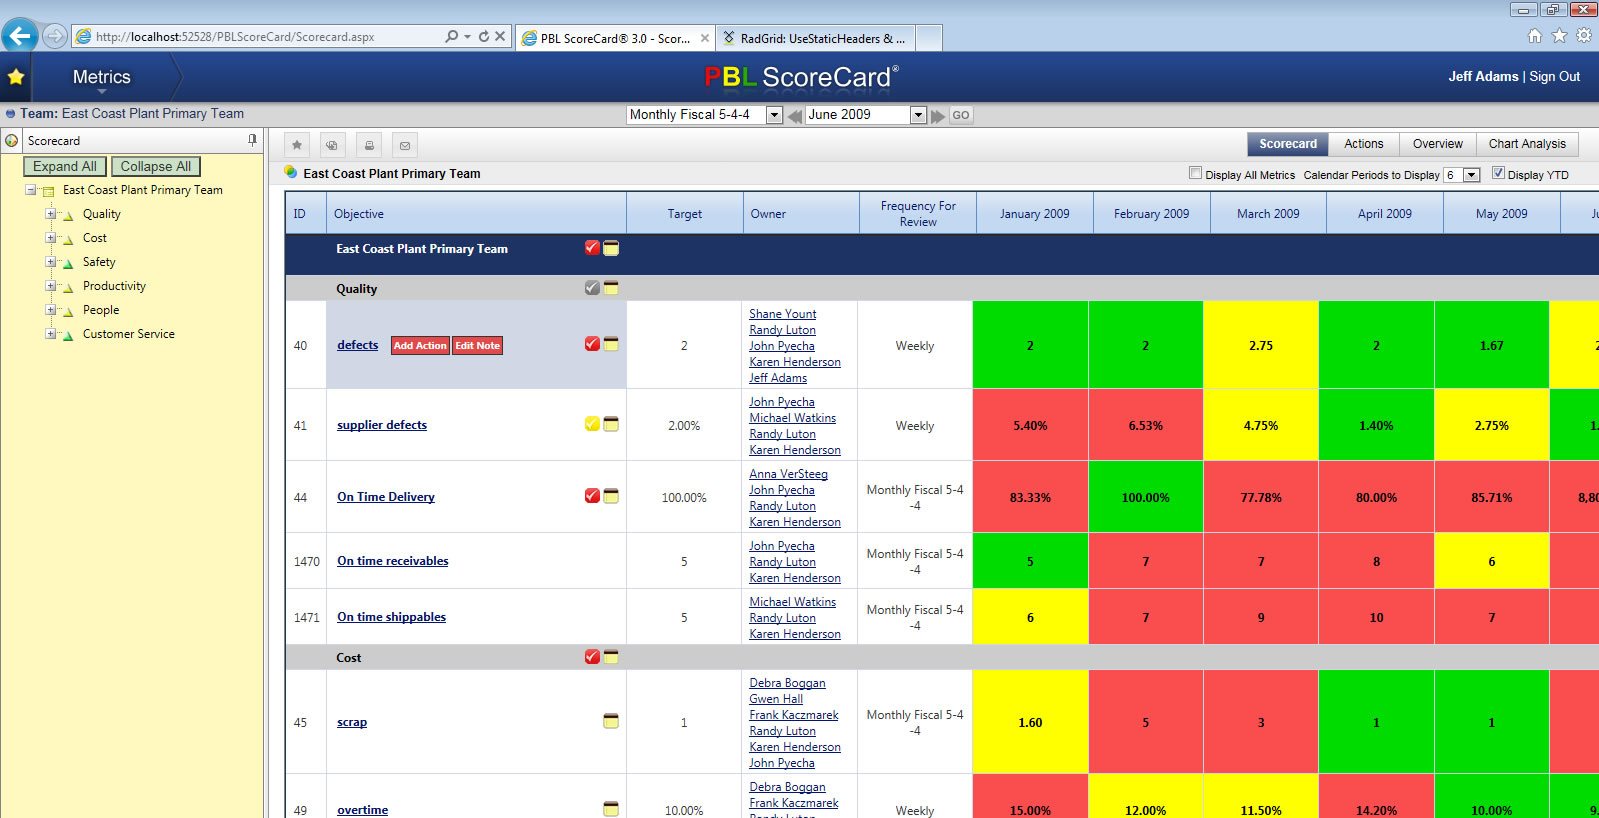Click the grey action check on Quality header

pyautogui.click(x=592, y=288)
